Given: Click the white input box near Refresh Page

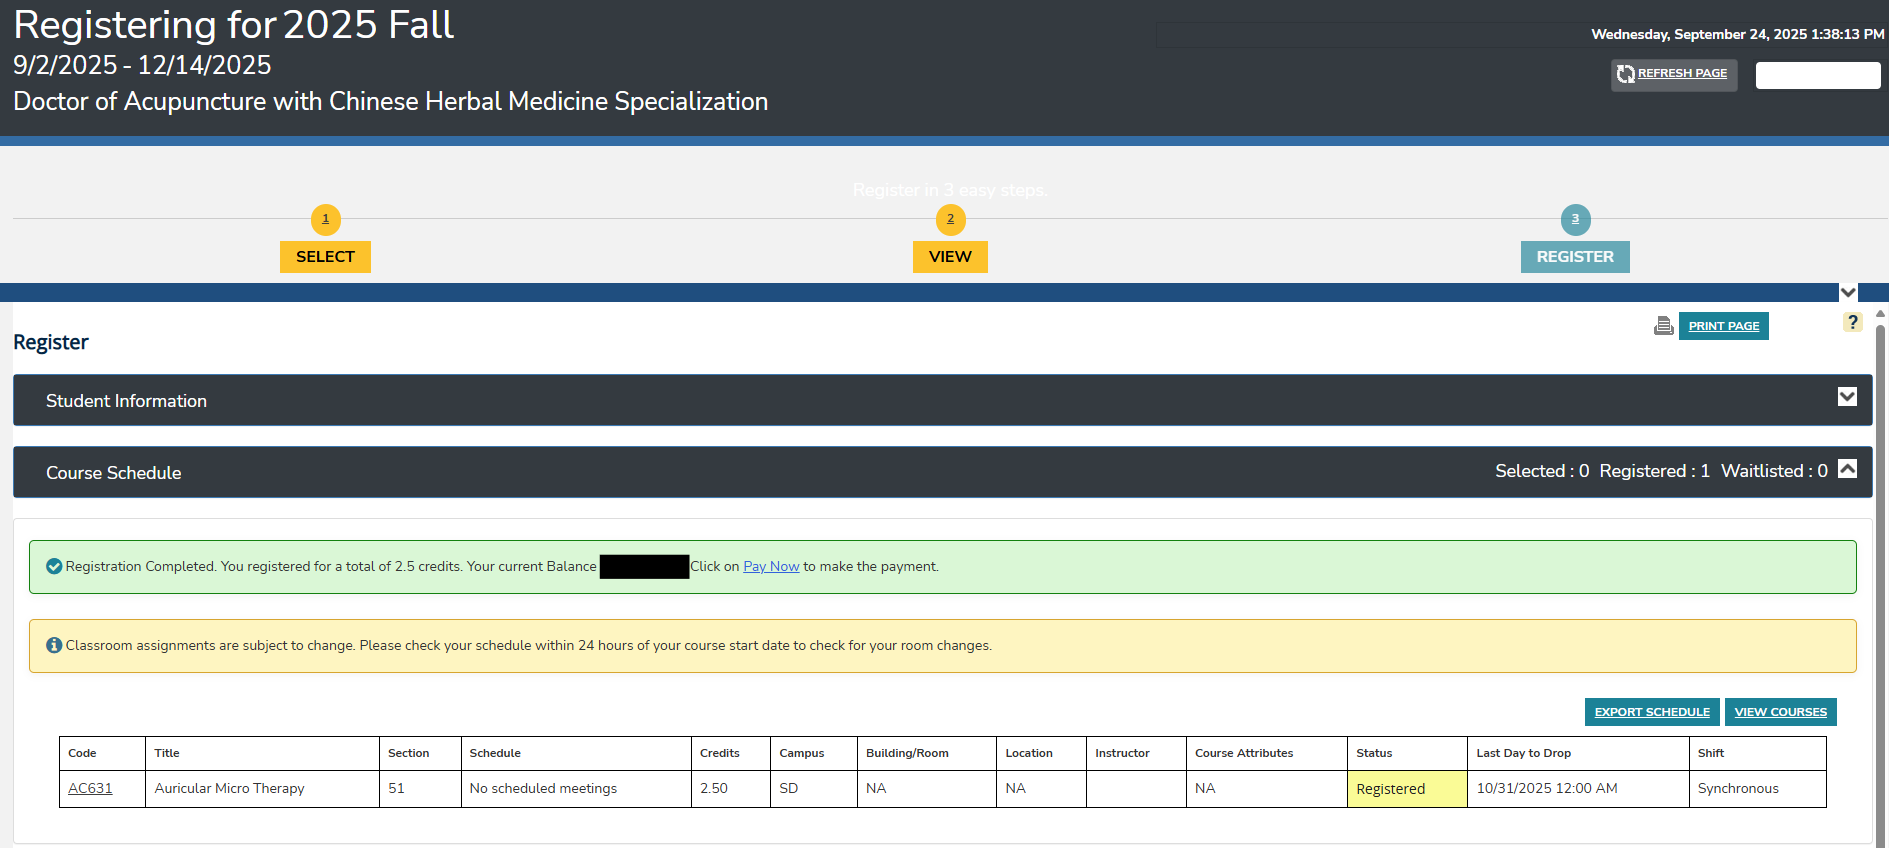Looking at the screenshot, I should [x=1817, y=76].
